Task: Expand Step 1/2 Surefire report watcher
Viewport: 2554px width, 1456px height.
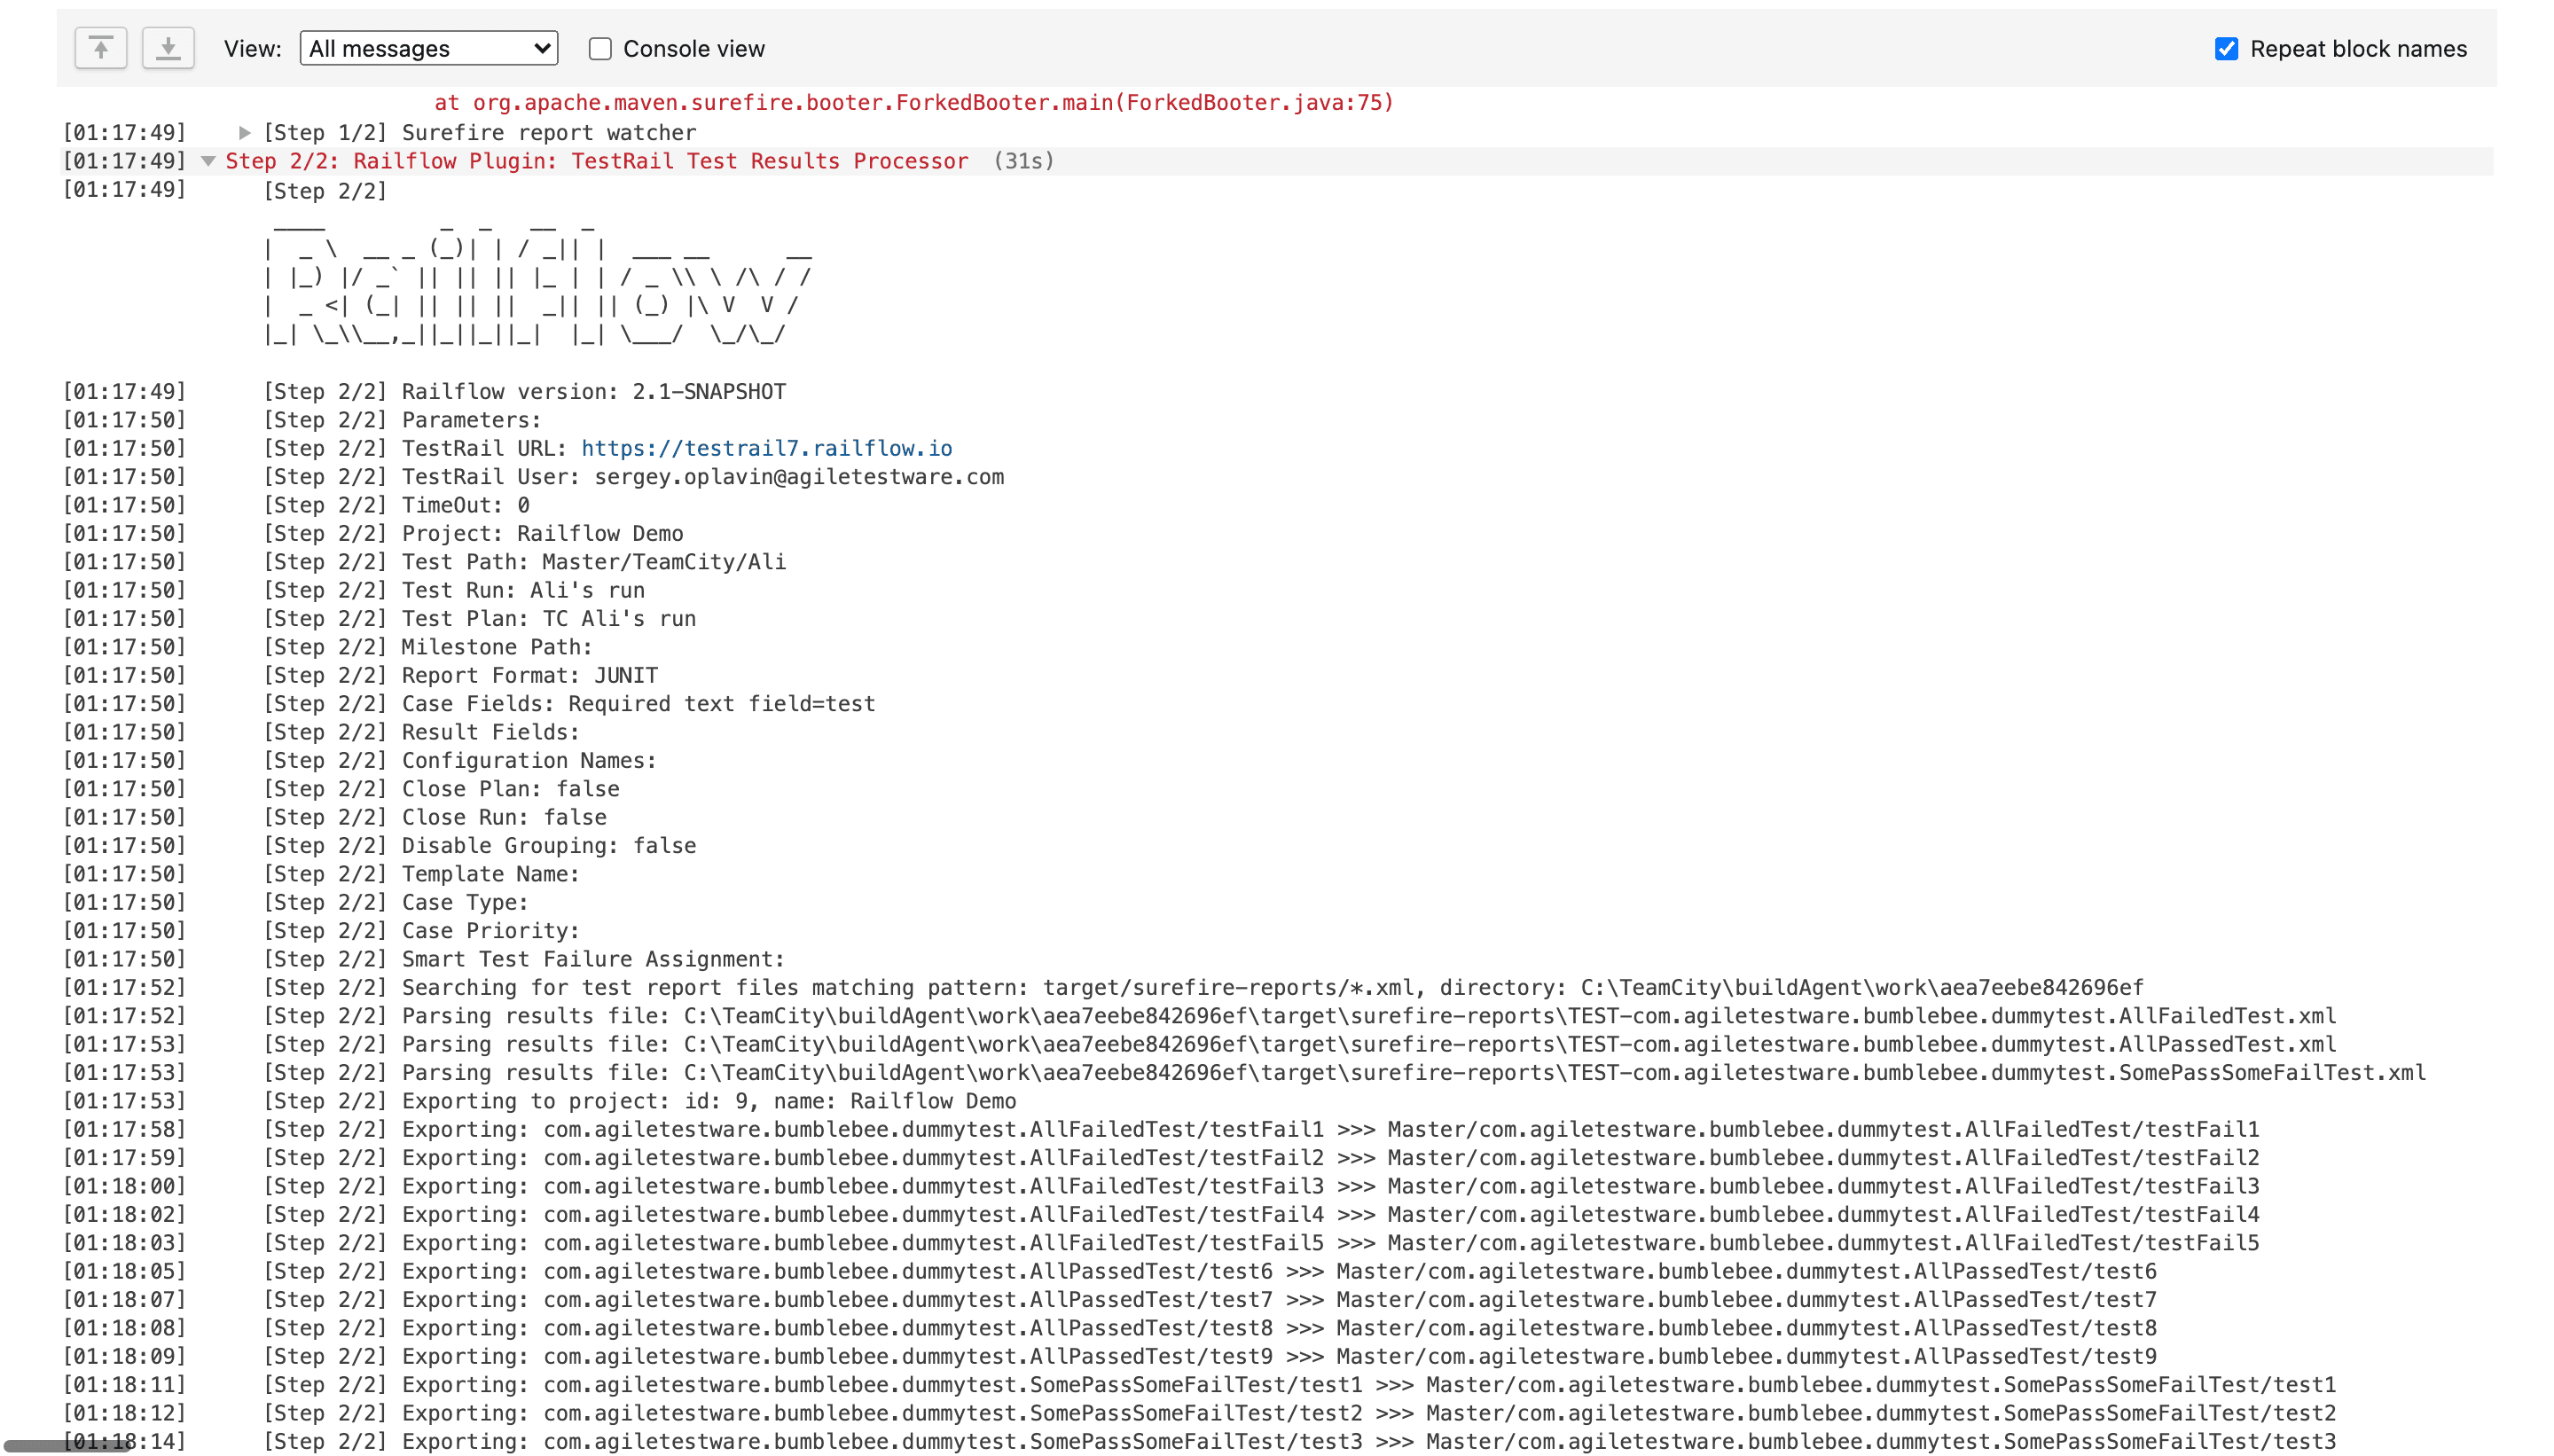Action: (244, 132)
